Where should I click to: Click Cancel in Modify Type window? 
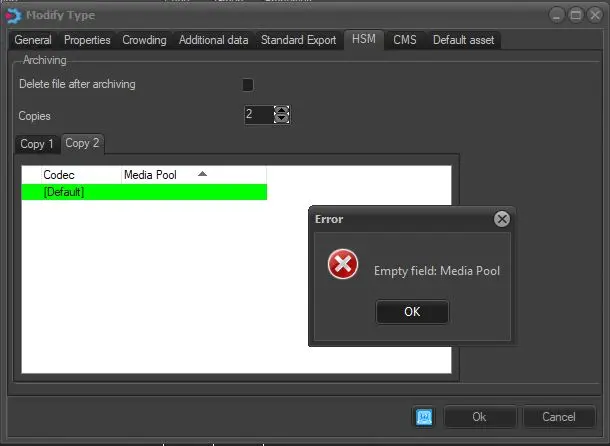(558, 417)
